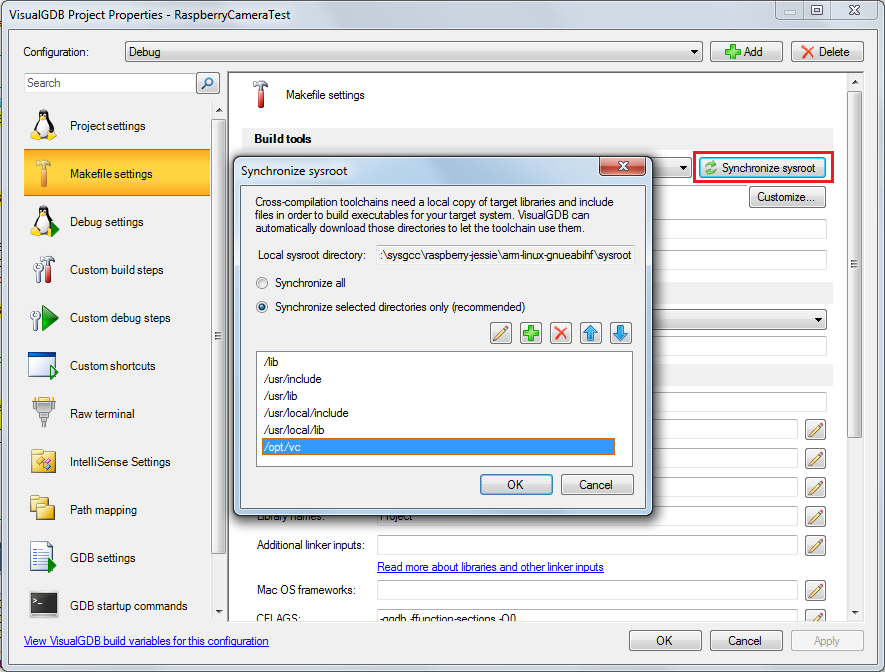The height and width of the screenshot is (672, 885).
Task: Click the Debug settings penguin icon
Action: tap(44, 221)
